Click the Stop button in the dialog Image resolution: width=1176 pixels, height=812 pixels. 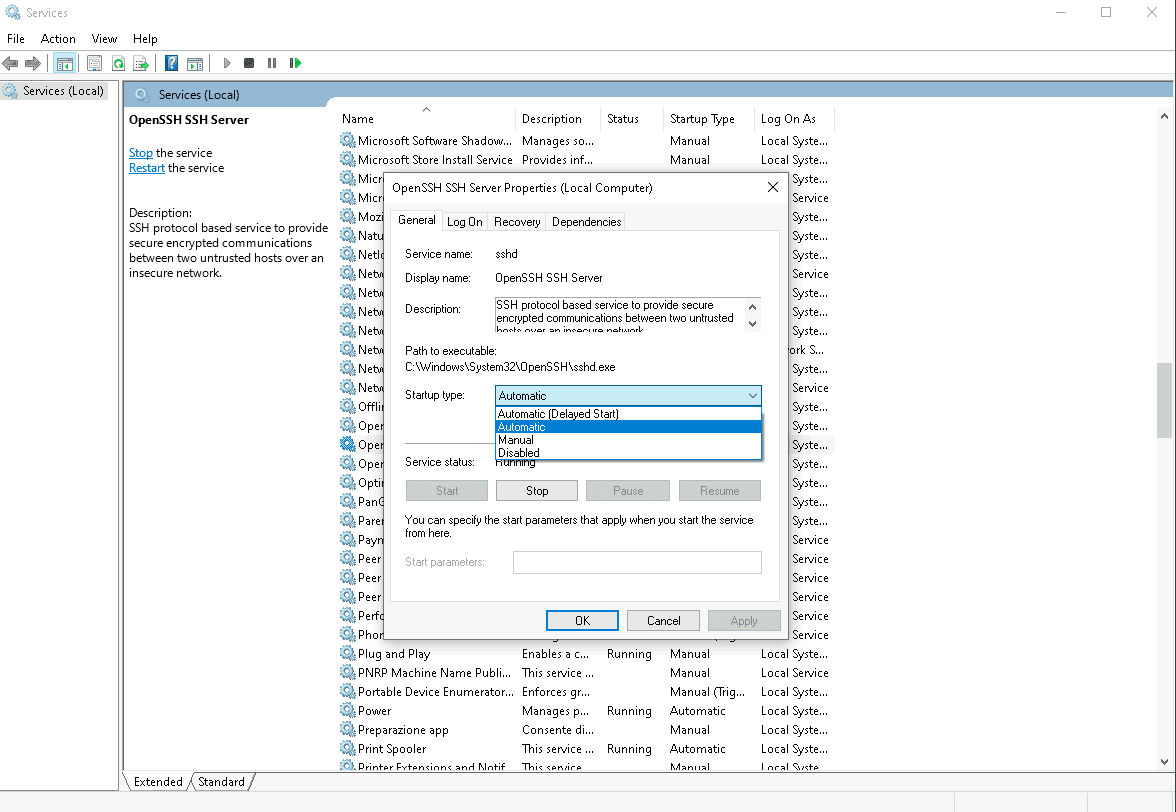click(x=537, y=490)
